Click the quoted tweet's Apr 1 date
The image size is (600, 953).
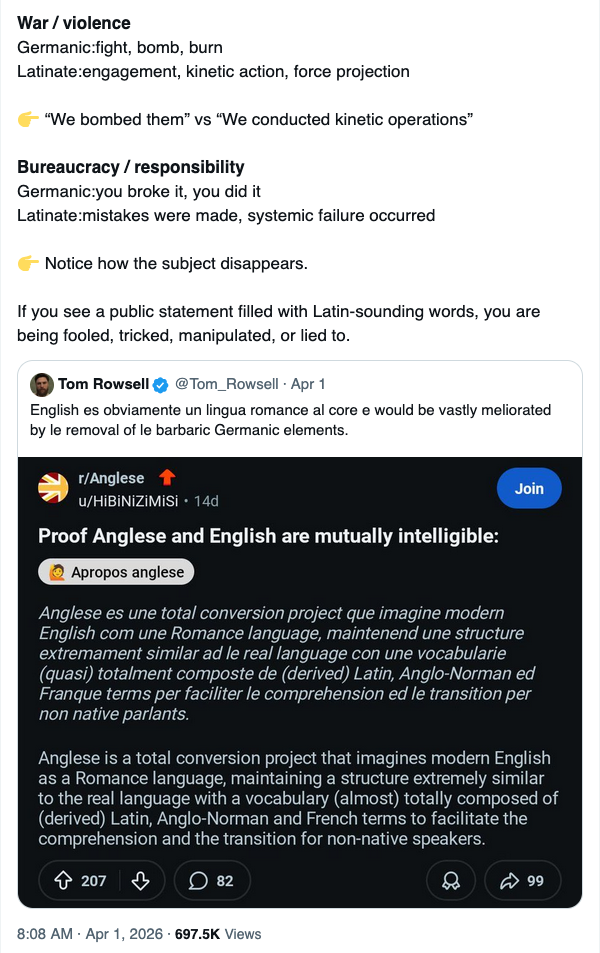pos(308,385)
